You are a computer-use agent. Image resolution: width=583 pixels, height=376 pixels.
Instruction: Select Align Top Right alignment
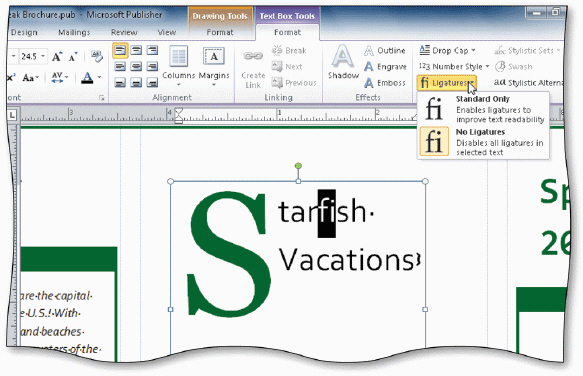[152, 50]
